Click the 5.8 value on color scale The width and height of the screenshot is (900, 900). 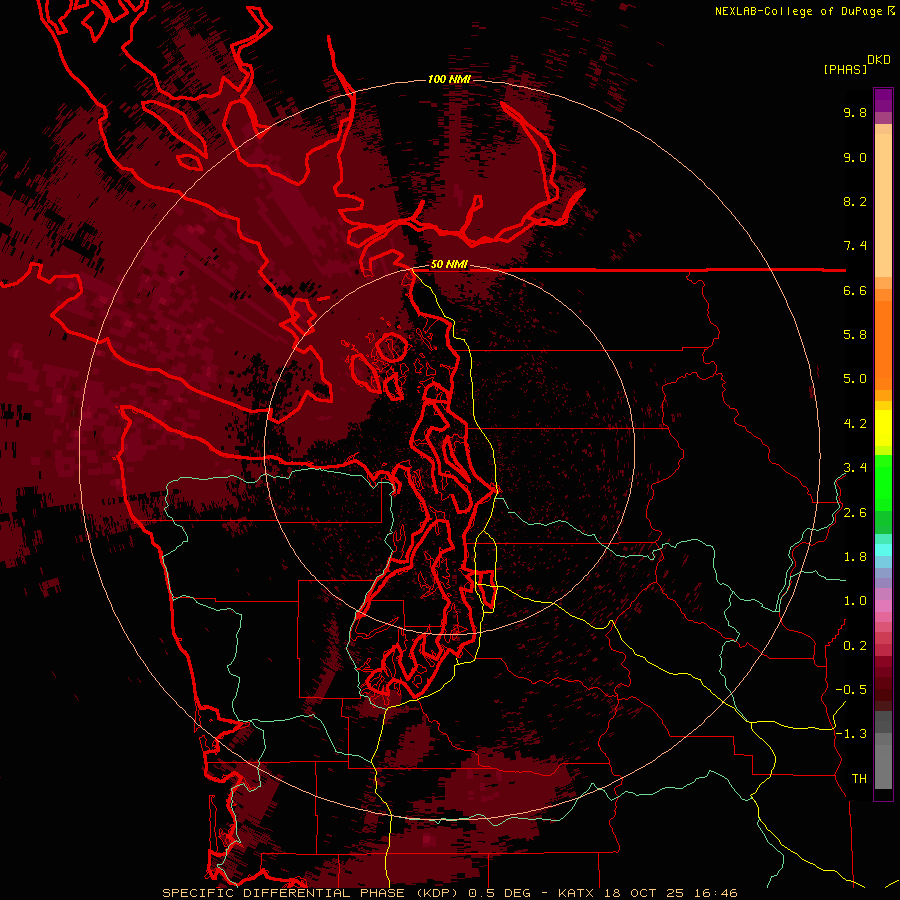tap(855, 335)
